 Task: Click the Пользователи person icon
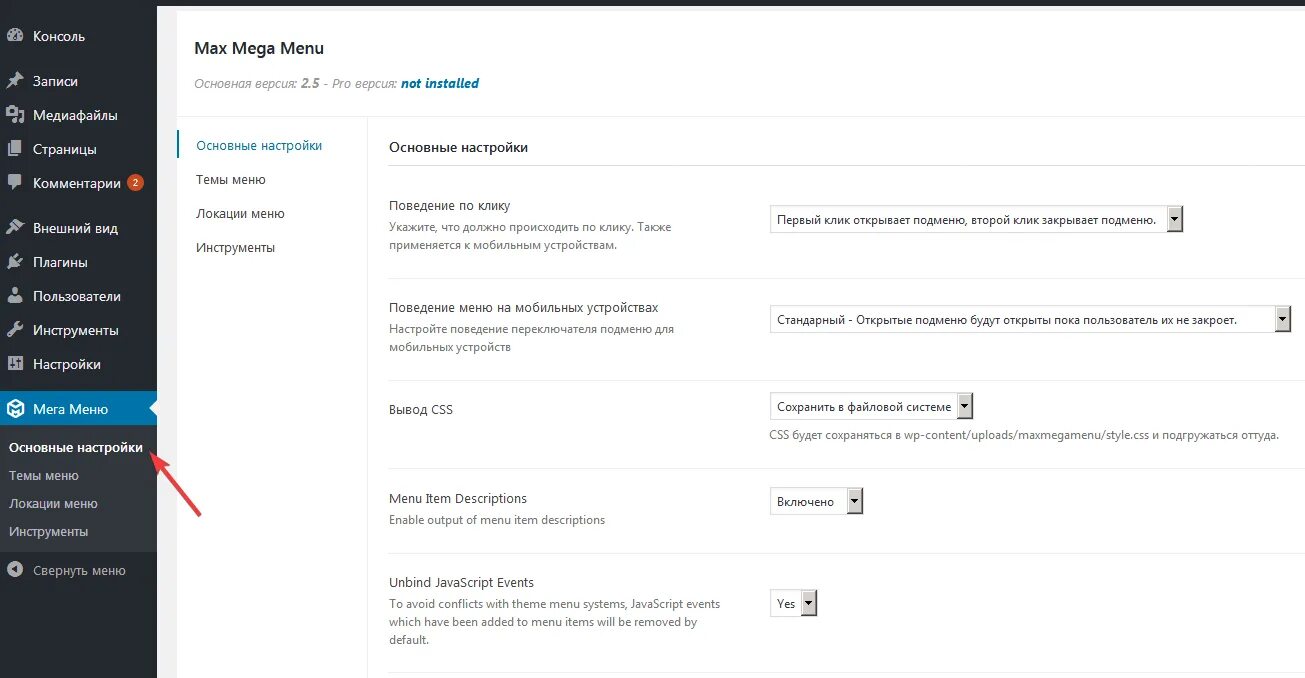(15, 296)
